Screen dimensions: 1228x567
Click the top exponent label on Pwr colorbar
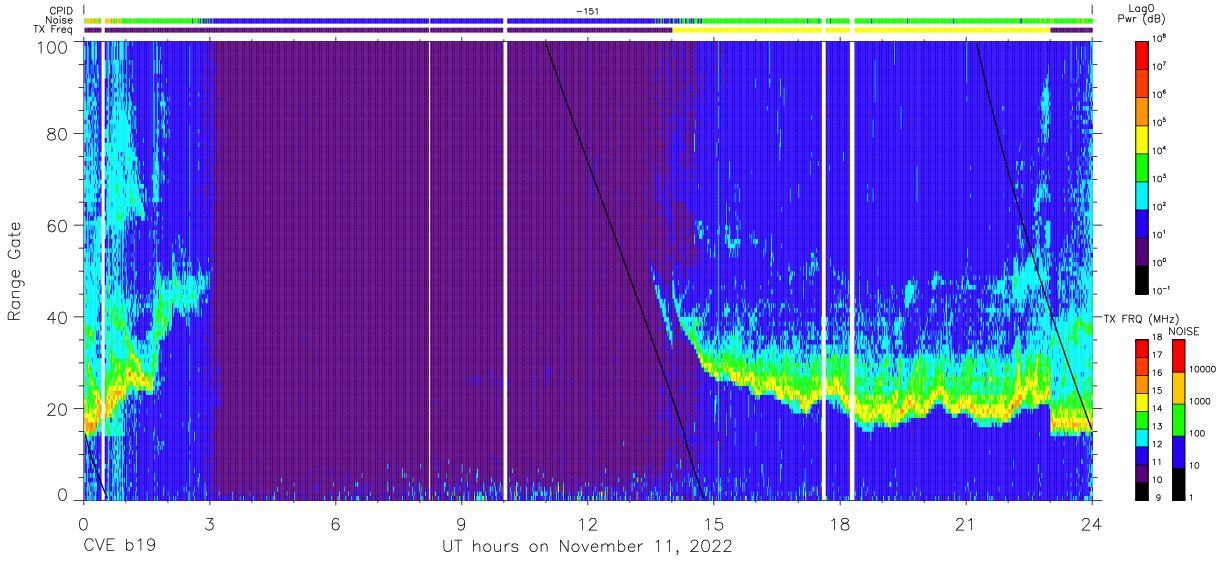[1161, 38]
